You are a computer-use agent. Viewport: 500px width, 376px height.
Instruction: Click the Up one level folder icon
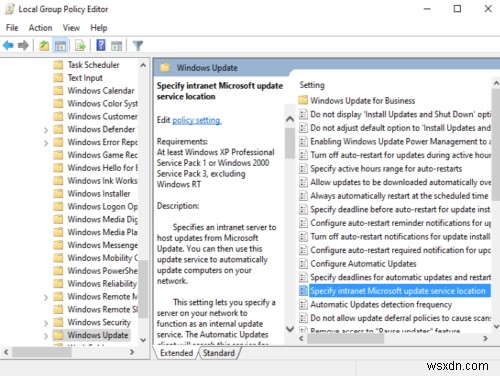(x=44, y=45)
